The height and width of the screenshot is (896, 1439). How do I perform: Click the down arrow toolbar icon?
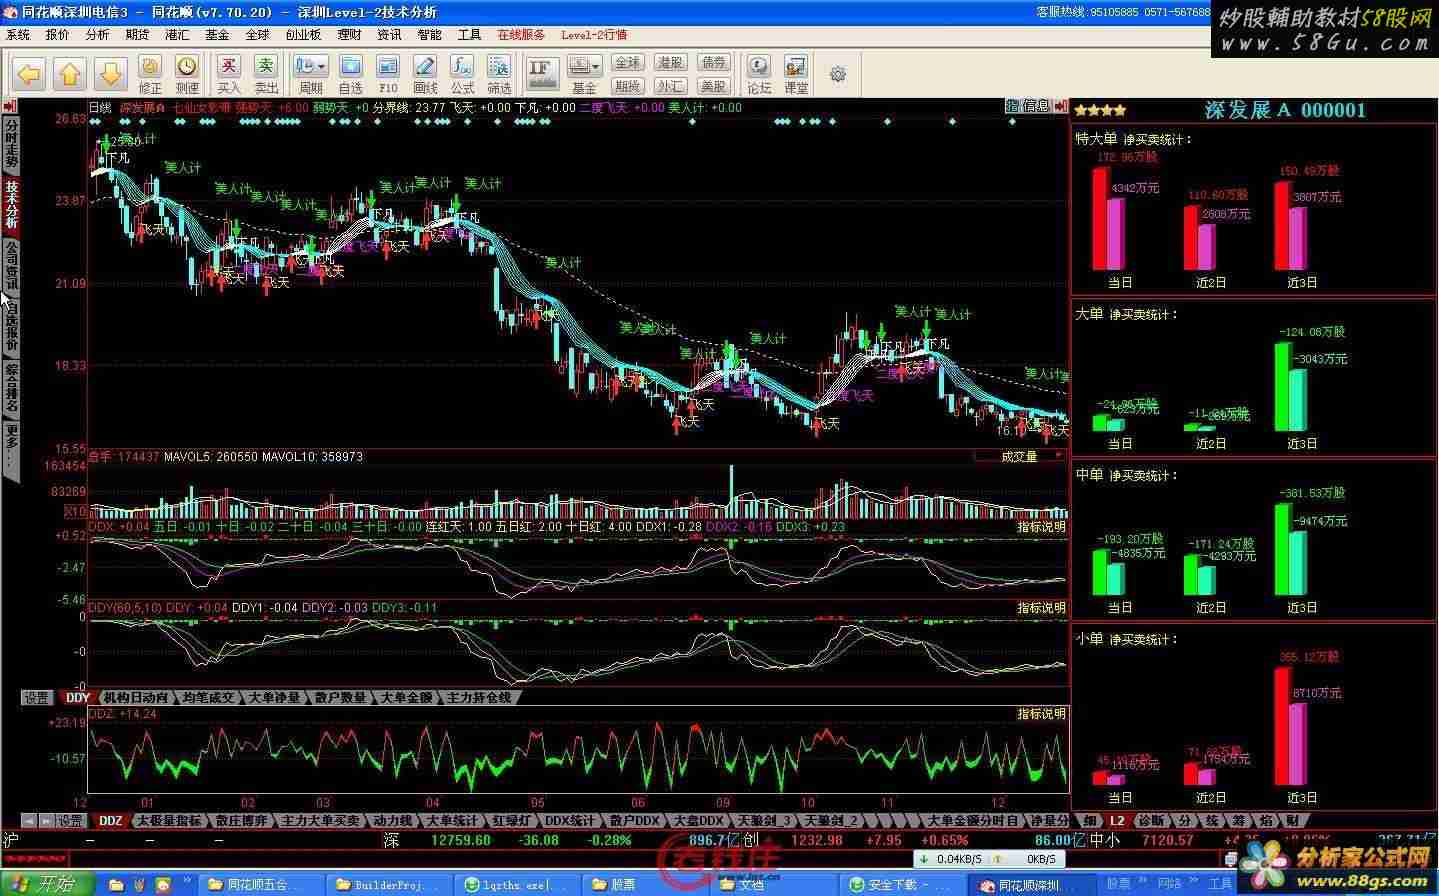pos(110,73)
